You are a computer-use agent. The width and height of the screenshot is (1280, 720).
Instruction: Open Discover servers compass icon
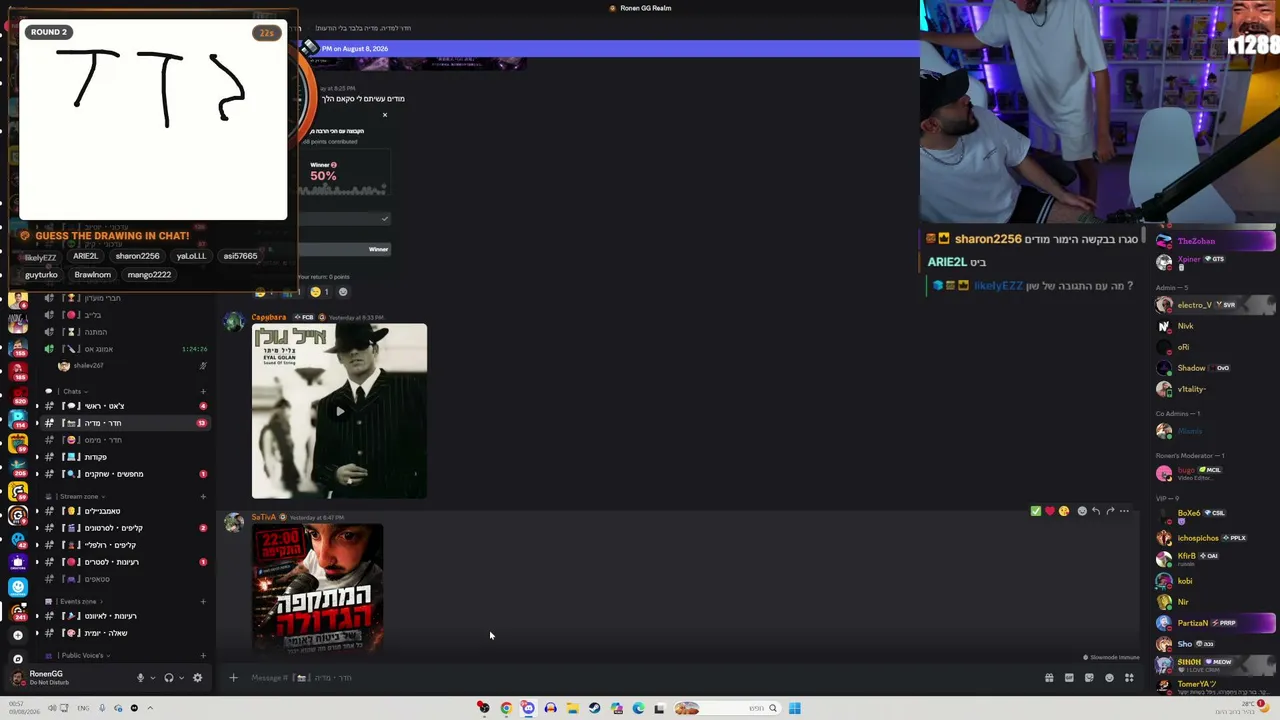point(18,659)
